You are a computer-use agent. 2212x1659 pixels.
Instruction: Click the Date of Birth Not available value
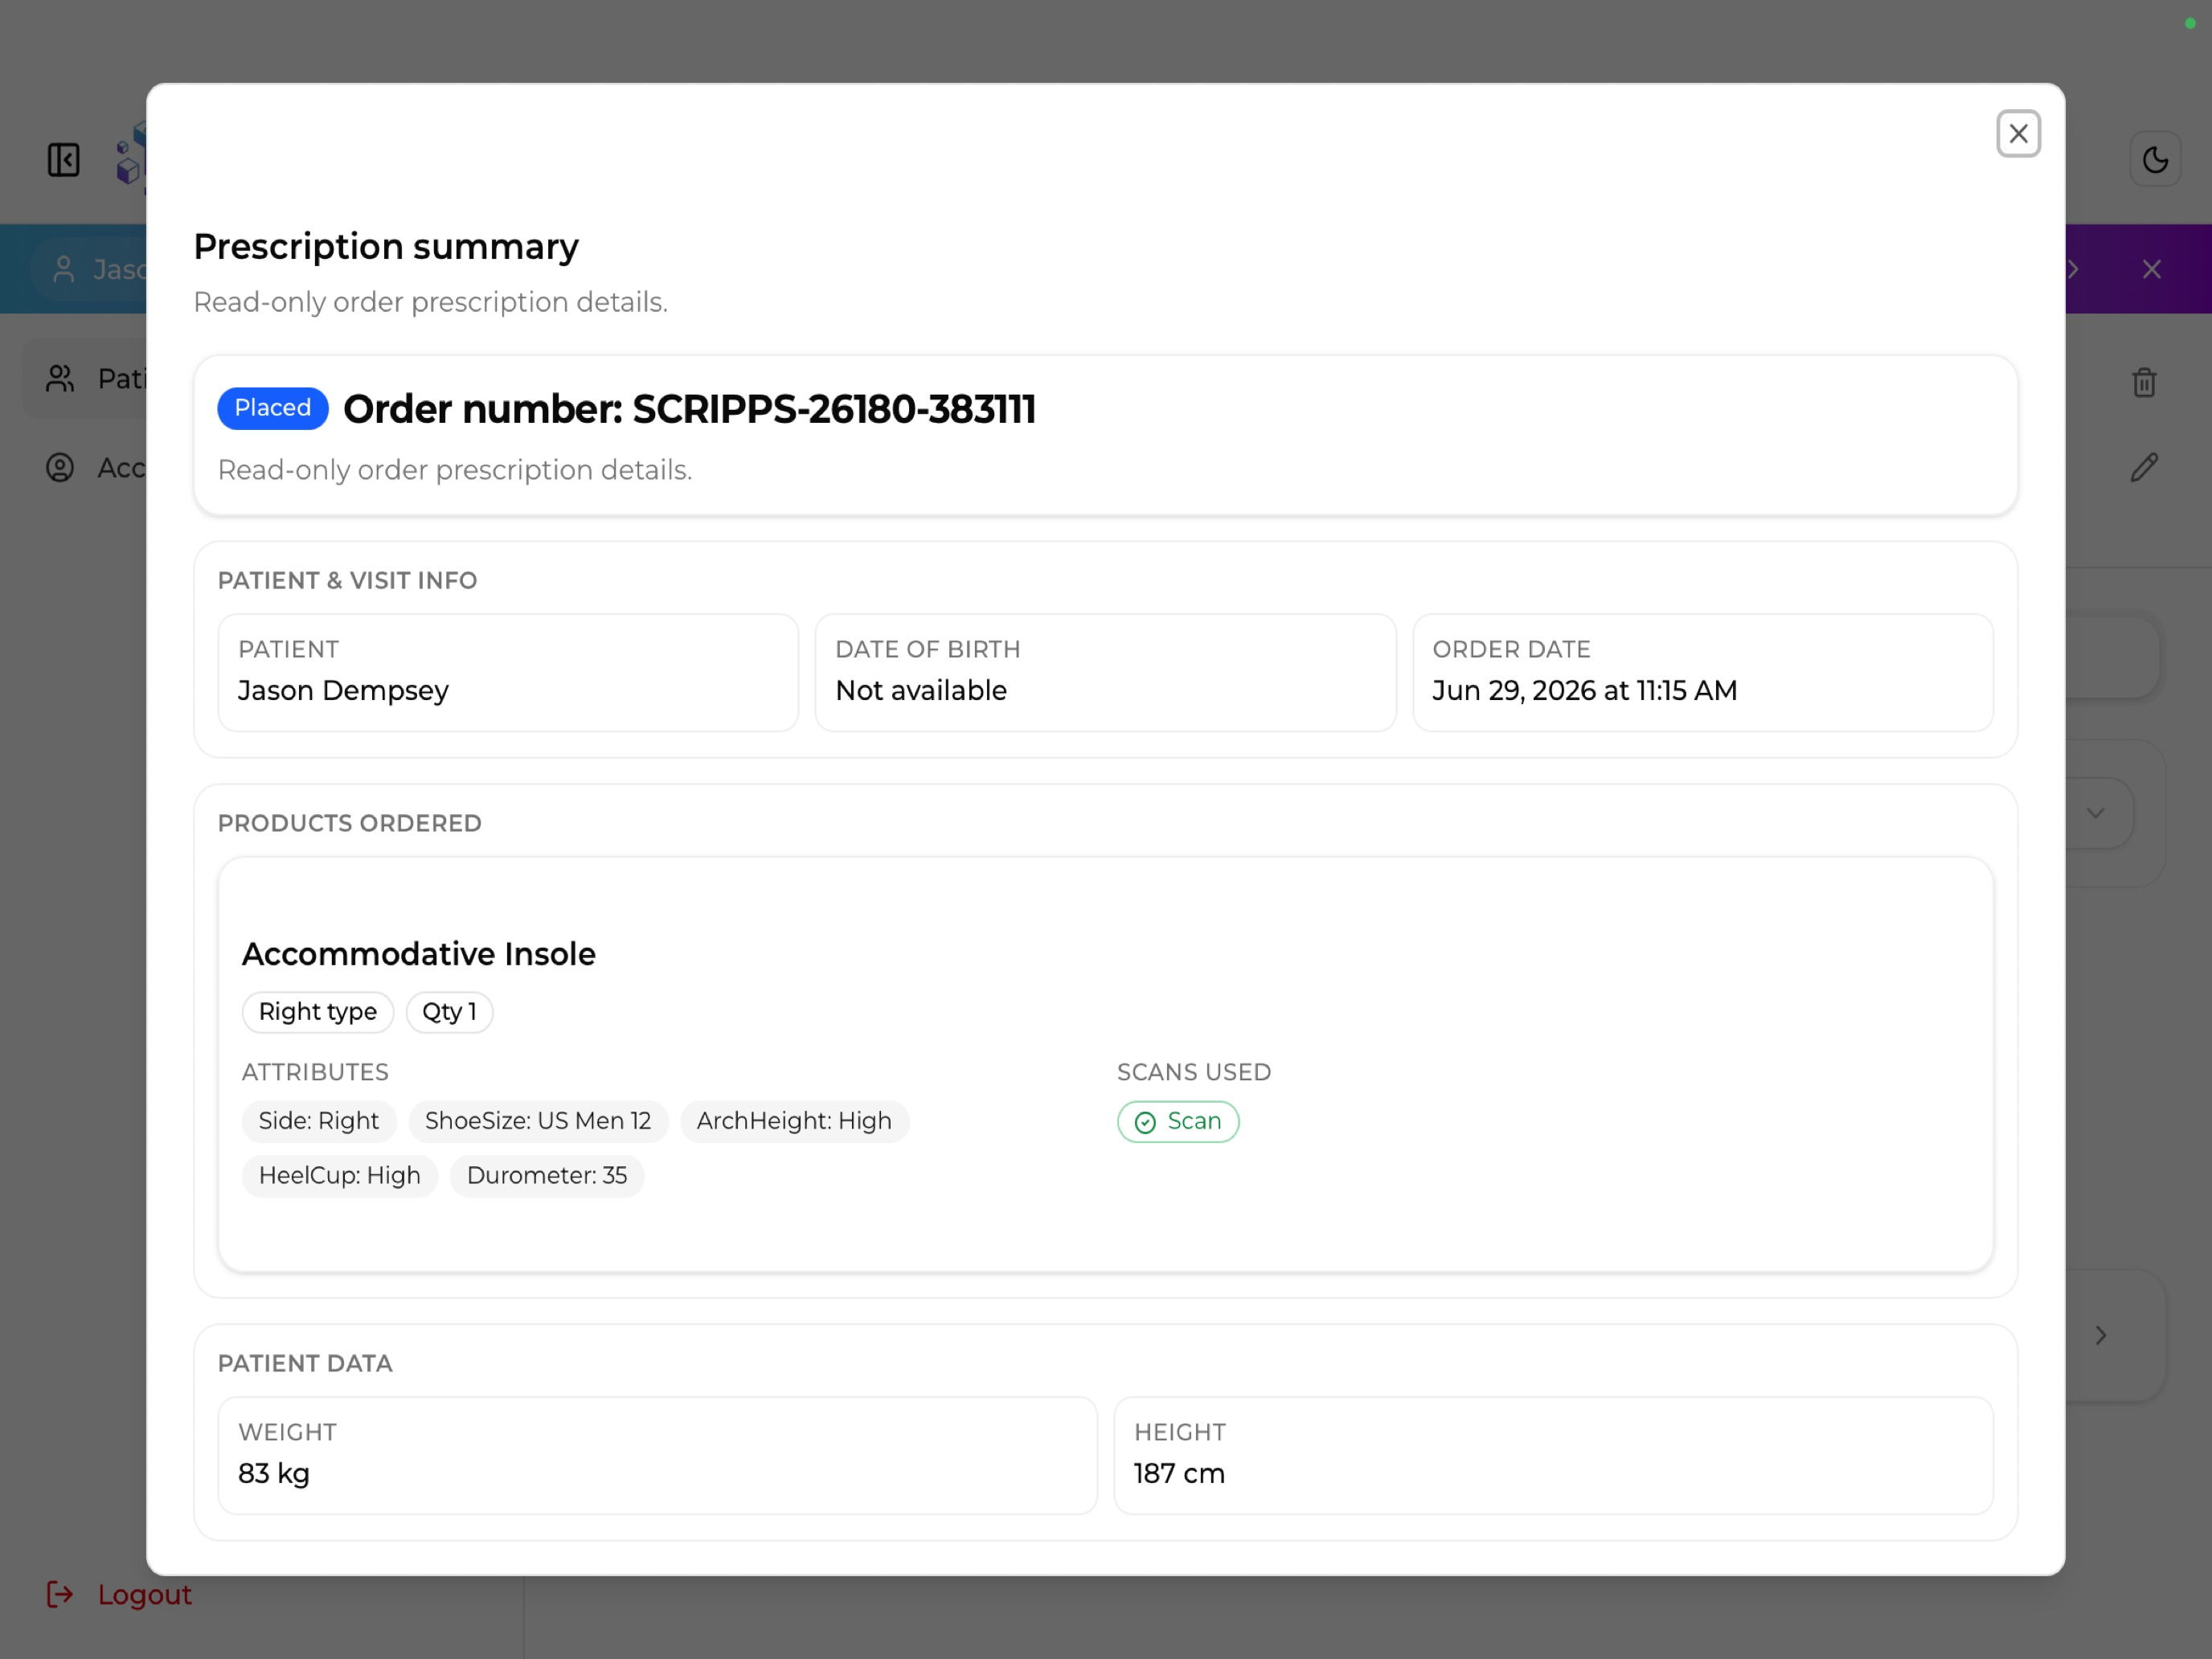point(921,691)
